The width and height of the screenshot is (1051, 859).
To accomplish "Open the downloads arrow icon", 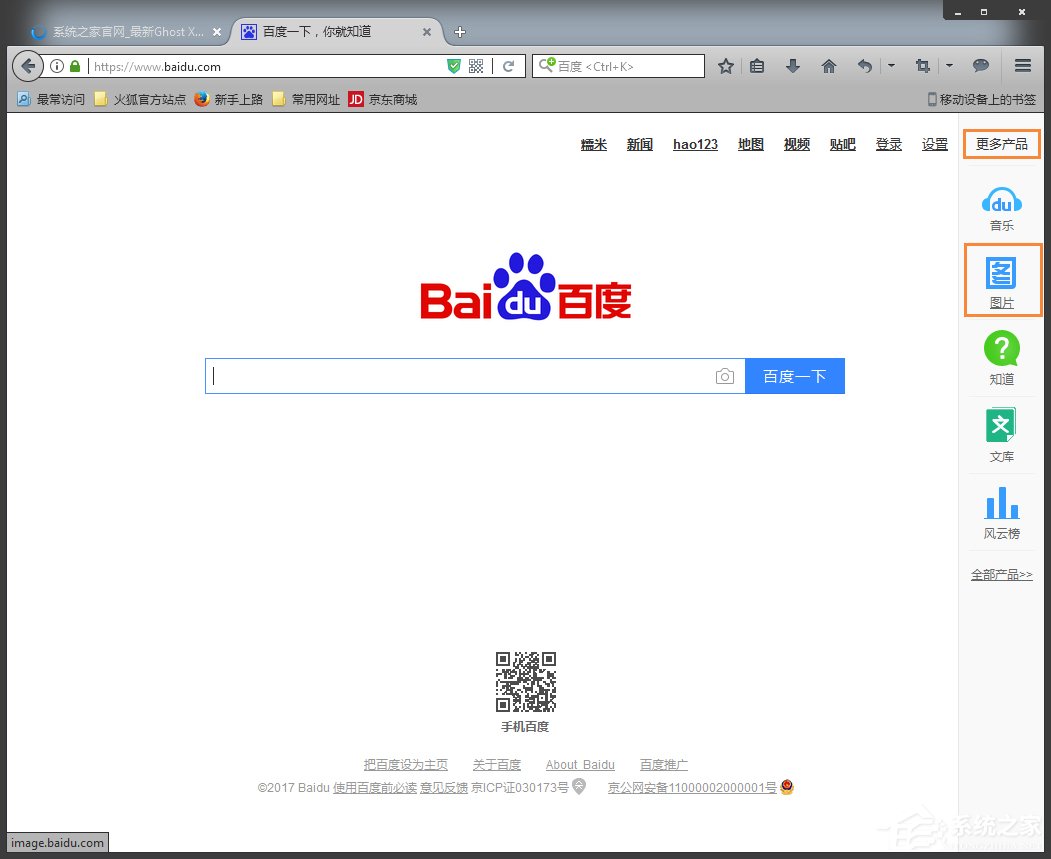I will 792,65.
